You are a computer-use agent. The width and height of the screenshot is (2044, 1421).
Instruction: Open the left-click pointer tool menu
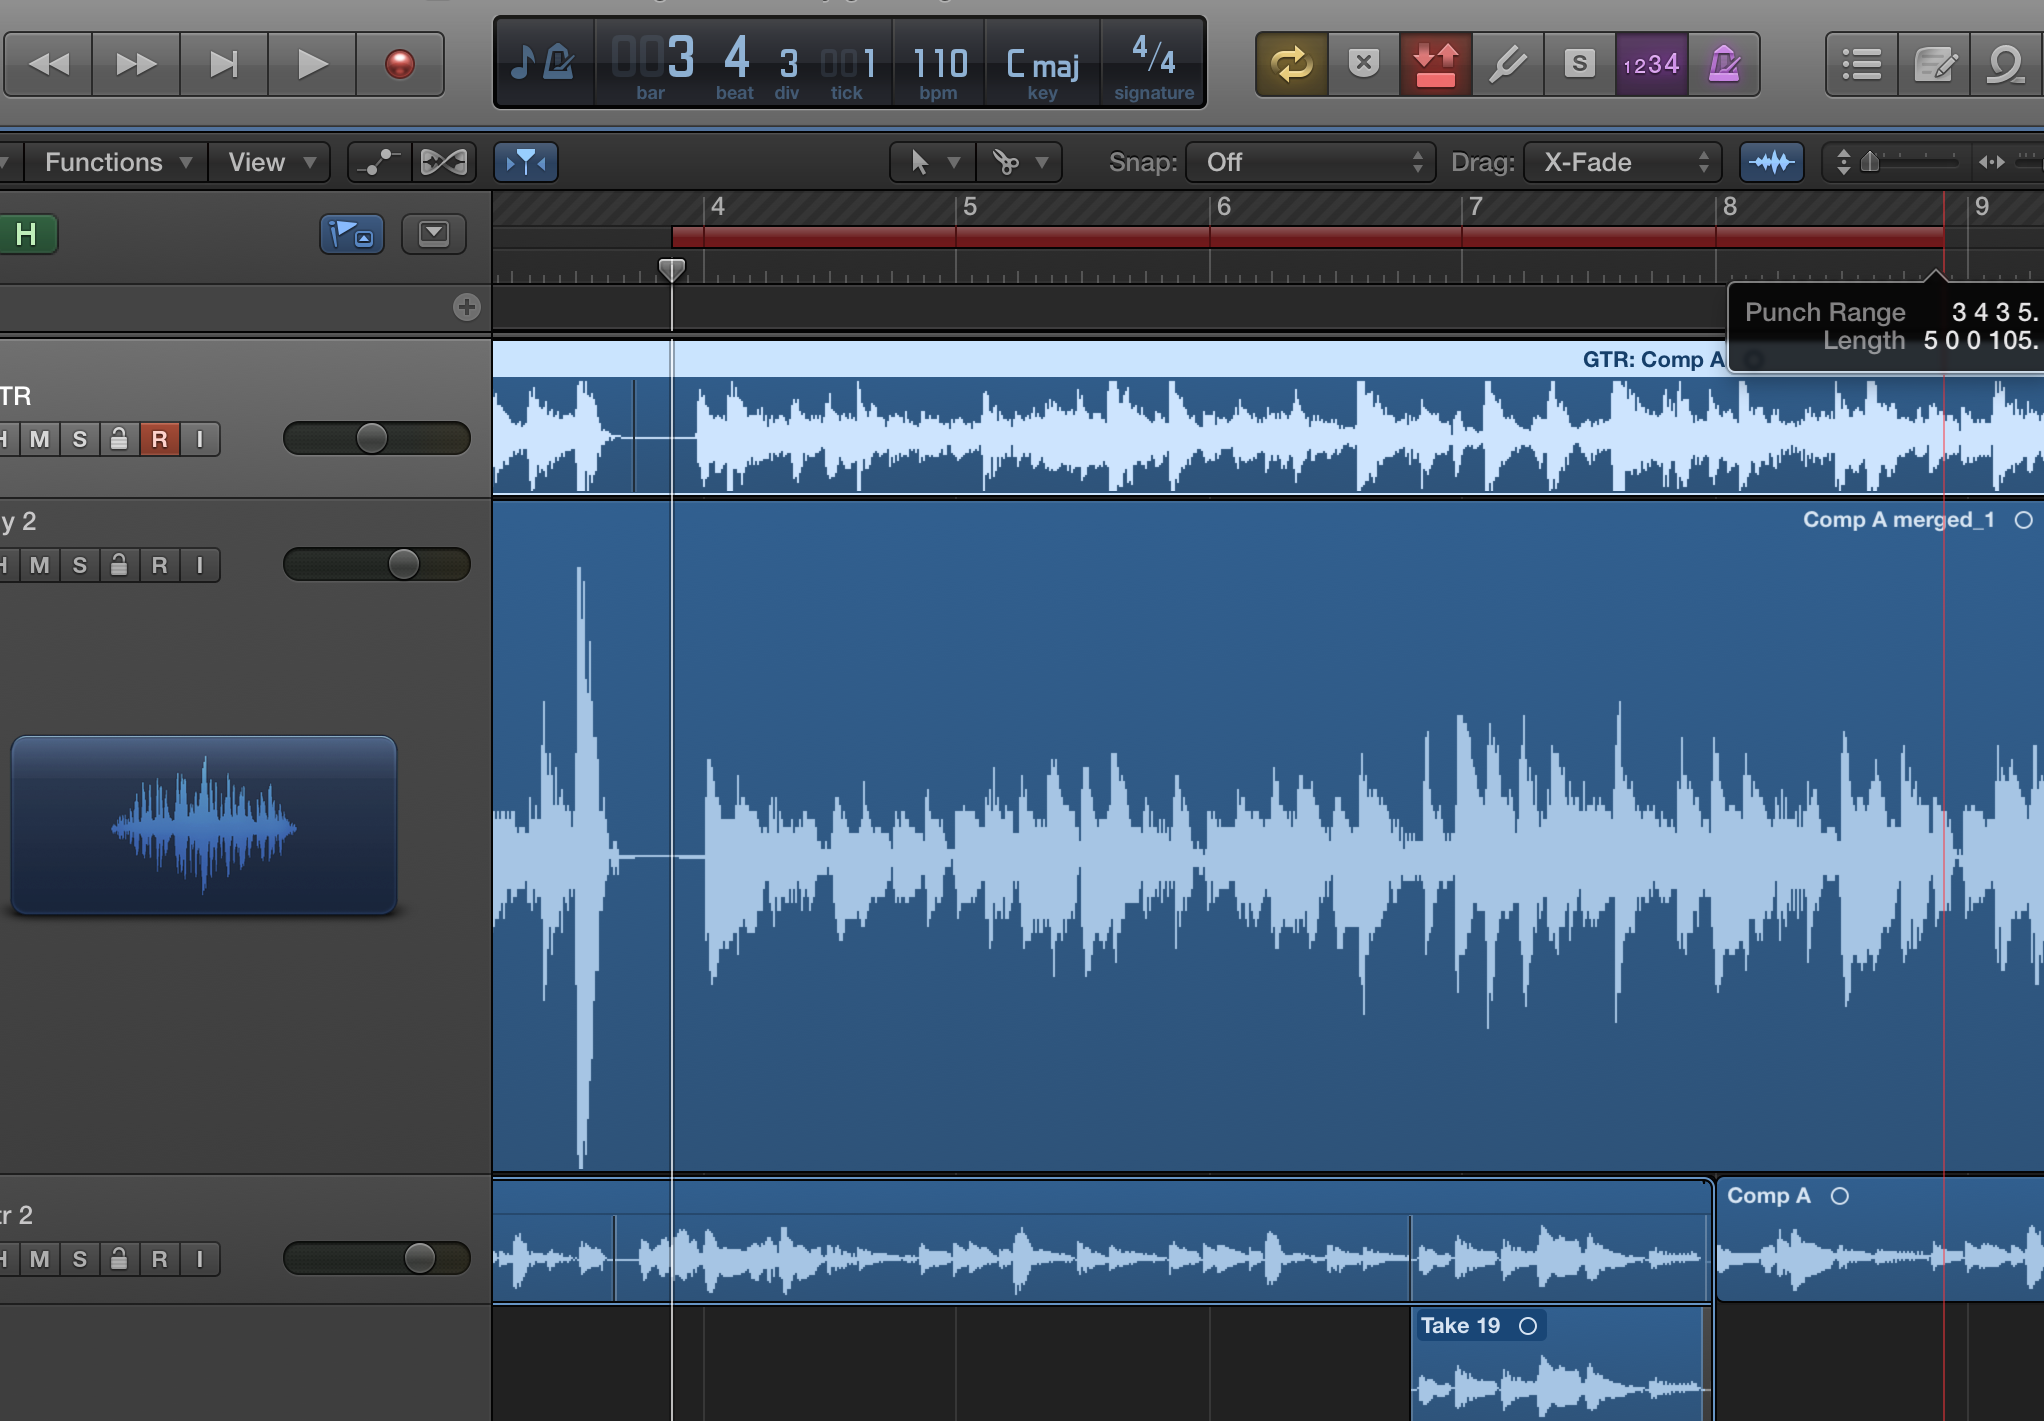tap(930, 162)
